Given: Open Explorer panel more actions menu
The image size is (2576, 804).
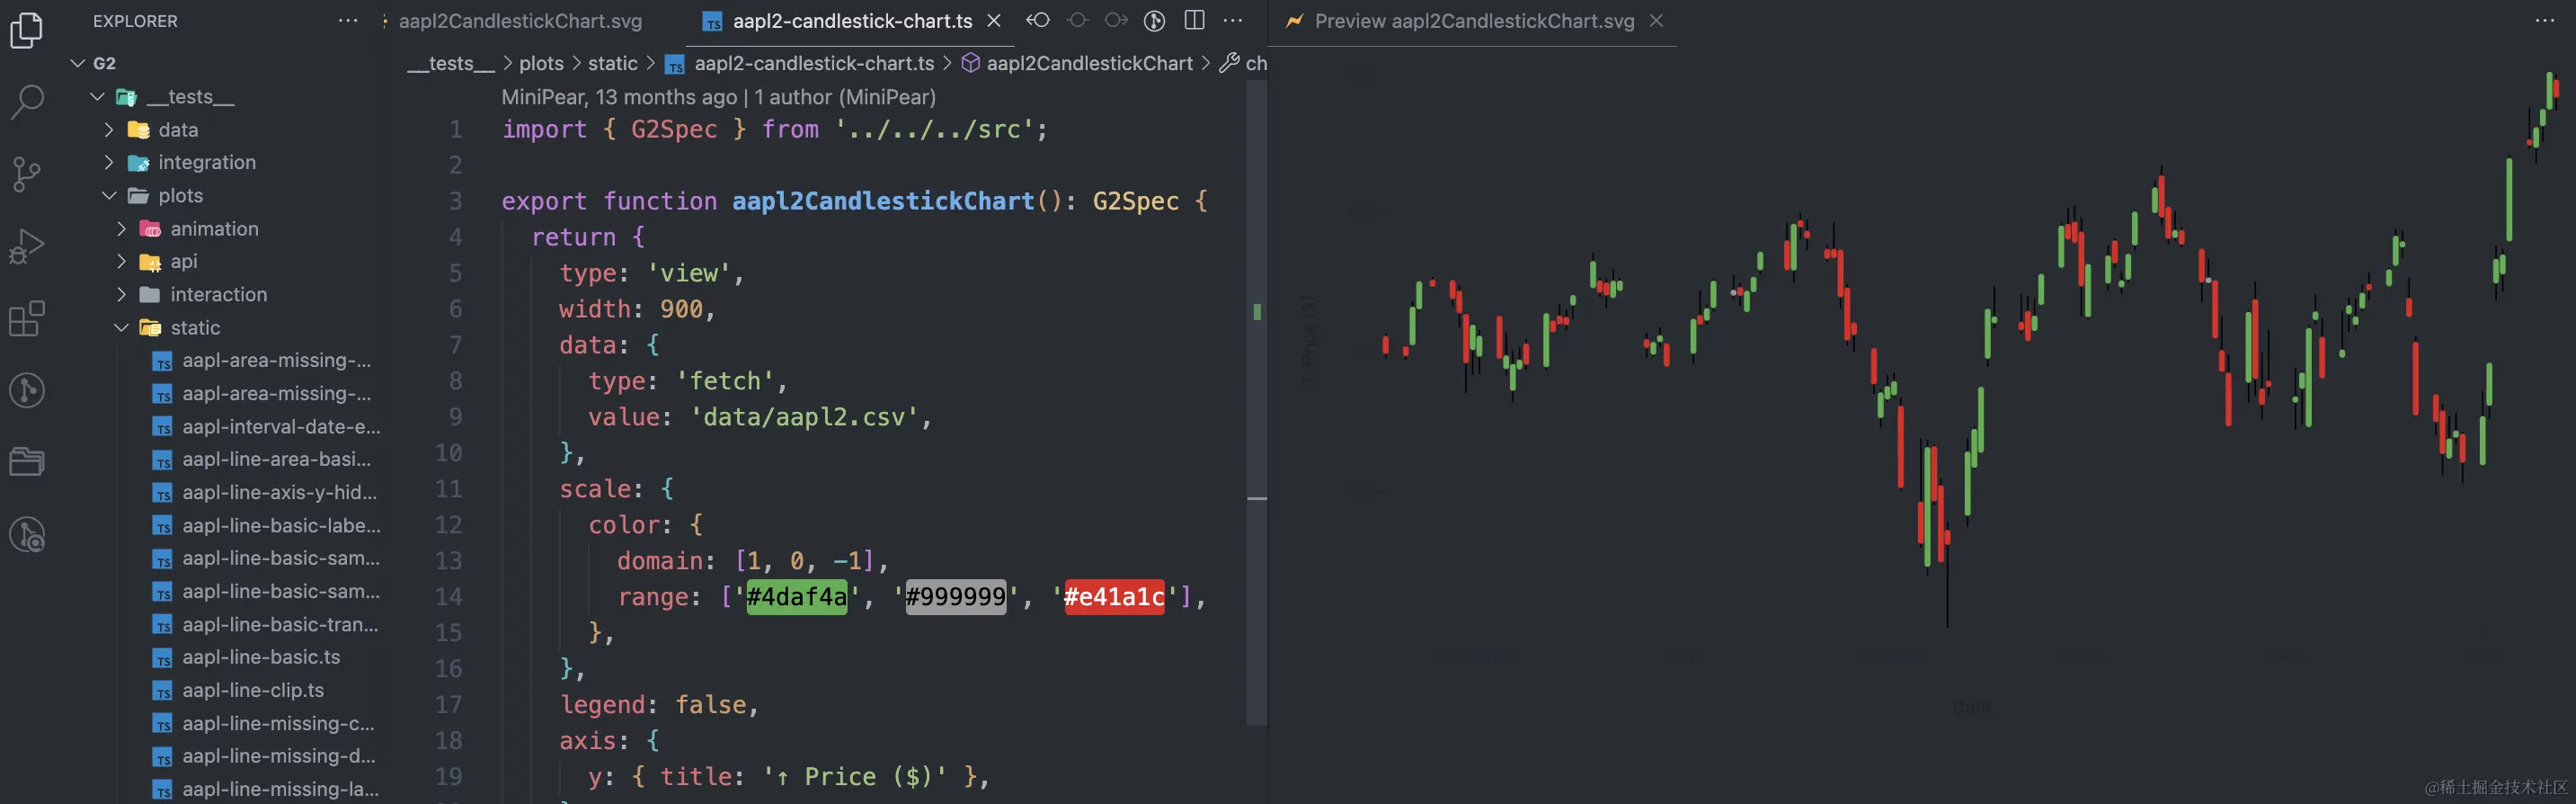Looking at the screenshot, I should tap(347, 21).
